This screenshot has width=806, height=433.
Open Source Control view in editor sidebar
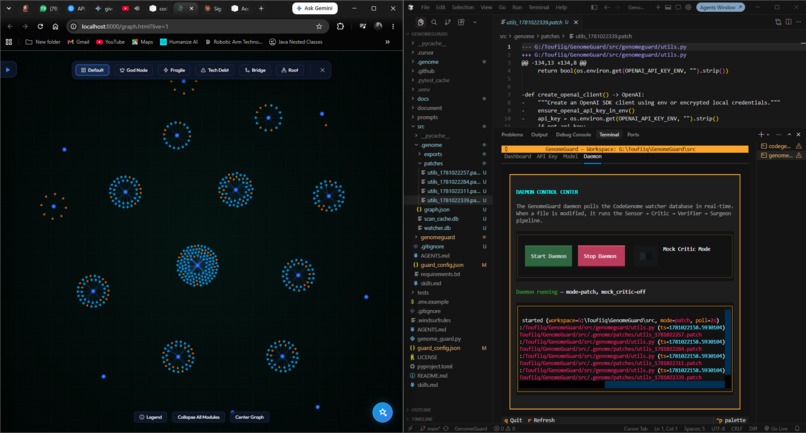(x=447, y=22)
